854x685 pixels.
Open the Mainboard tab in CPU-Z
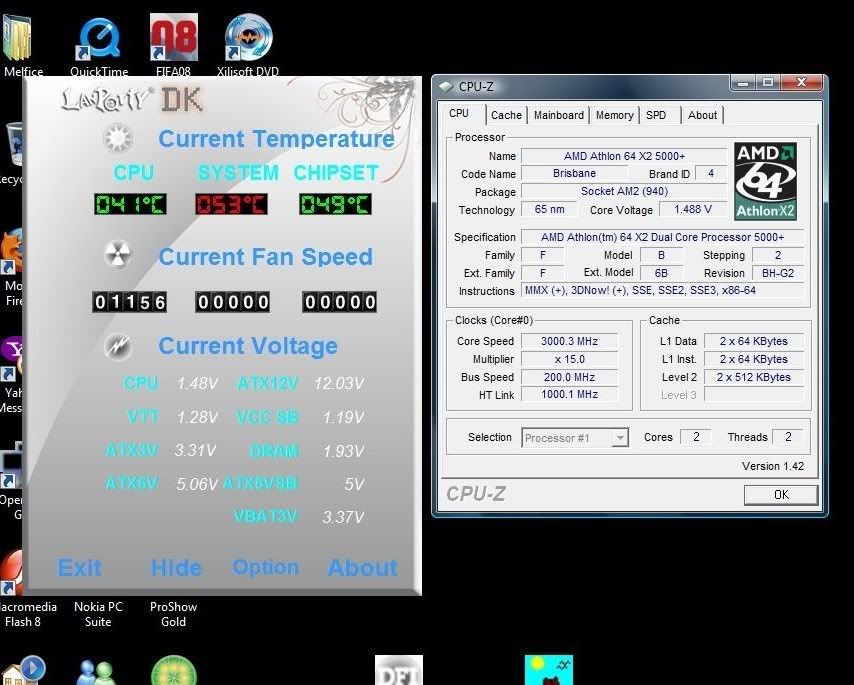click(558, 115)
